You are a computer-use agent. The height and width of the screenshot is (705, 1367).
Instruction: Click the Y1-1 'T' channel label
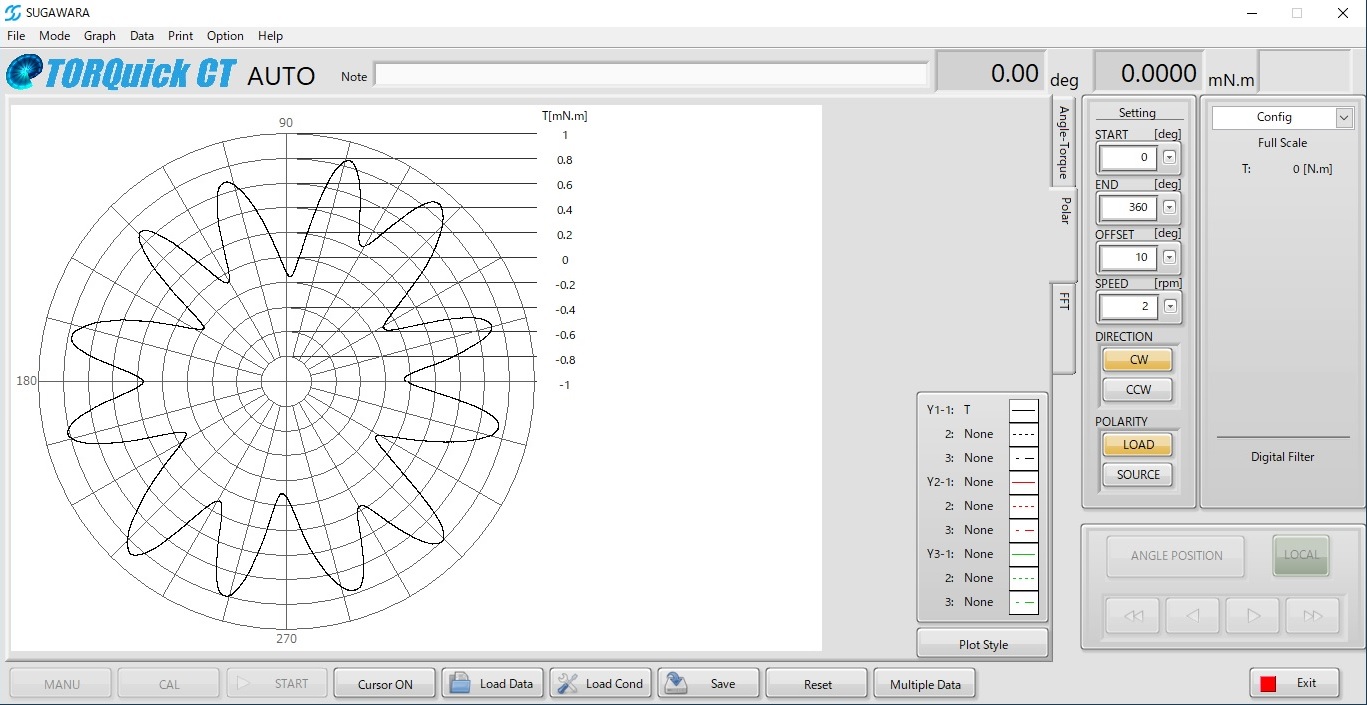click(x=968, y=410)
